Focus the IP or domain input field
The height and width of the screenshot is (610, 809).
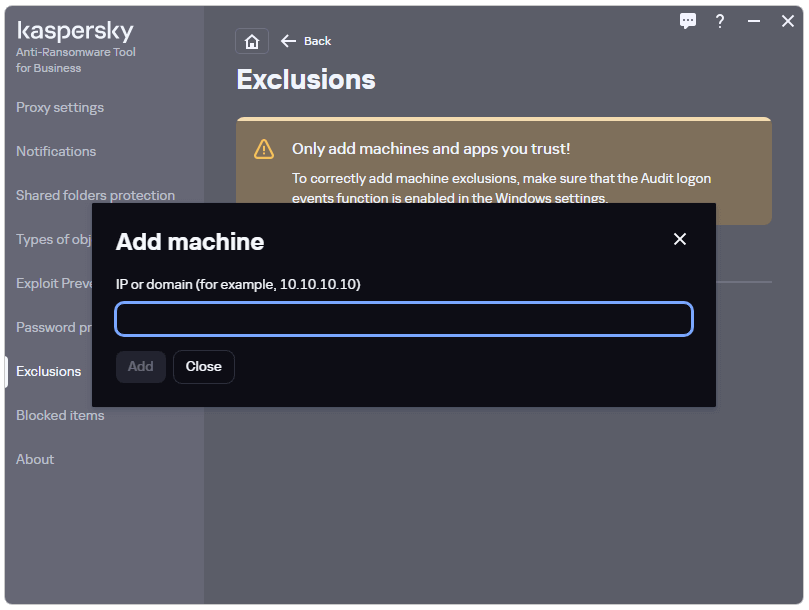[404, 319]
